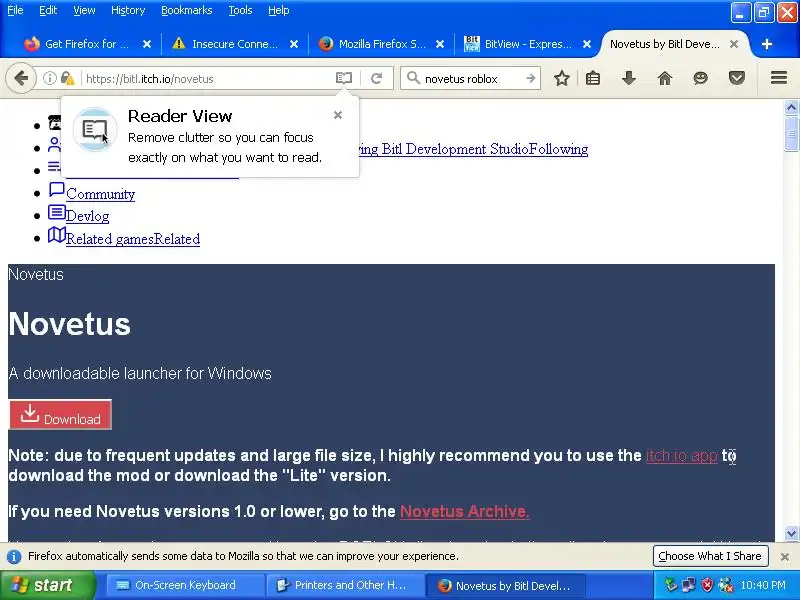Open the Devlog link
The image size is (800, 600).
pyautogui.click(x=88, y=216)
